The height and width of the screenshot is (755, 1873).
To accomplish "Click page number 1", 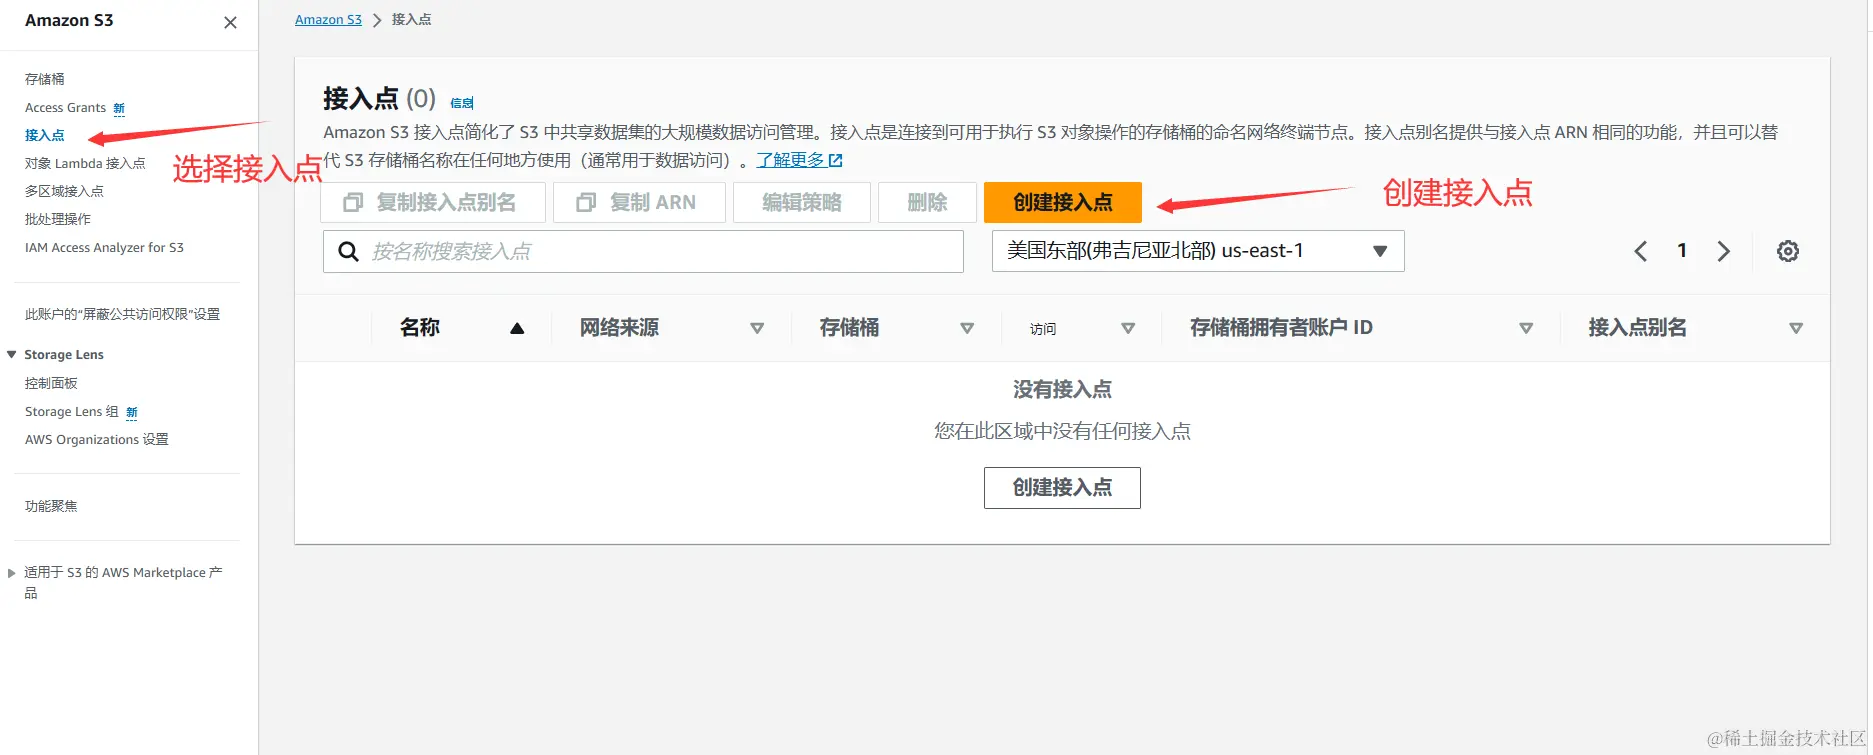I will point(1682,251).
